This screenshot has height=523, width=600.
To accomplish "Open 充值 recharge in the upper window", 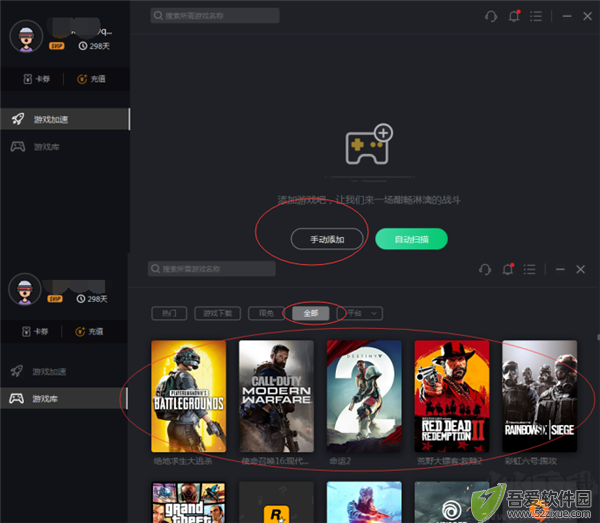I will [x=91, y=79].
